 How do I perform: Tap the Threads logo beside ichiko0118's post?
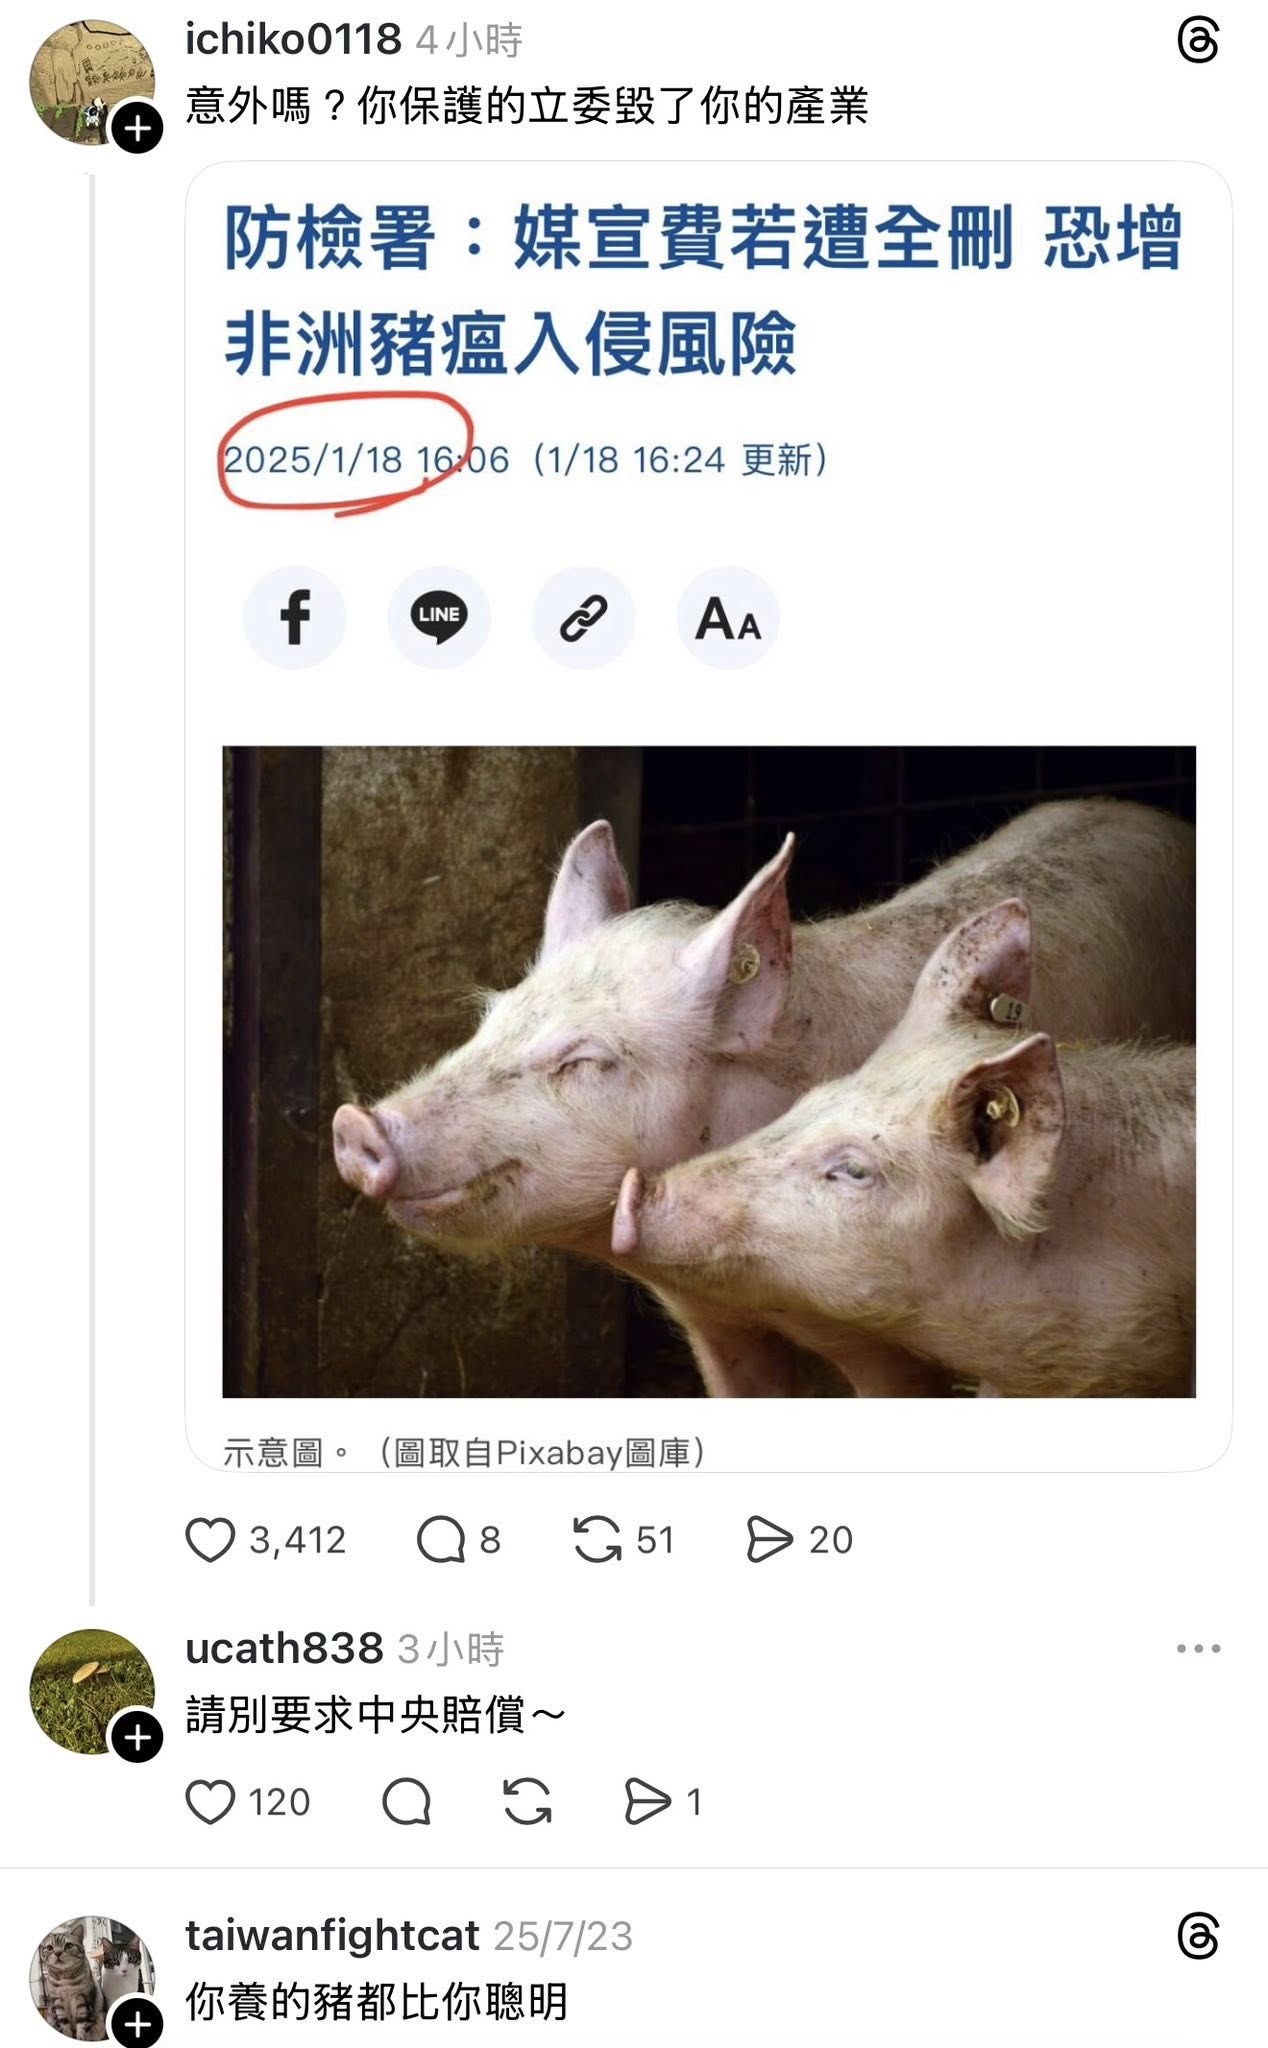click(x=1198, y=42)
